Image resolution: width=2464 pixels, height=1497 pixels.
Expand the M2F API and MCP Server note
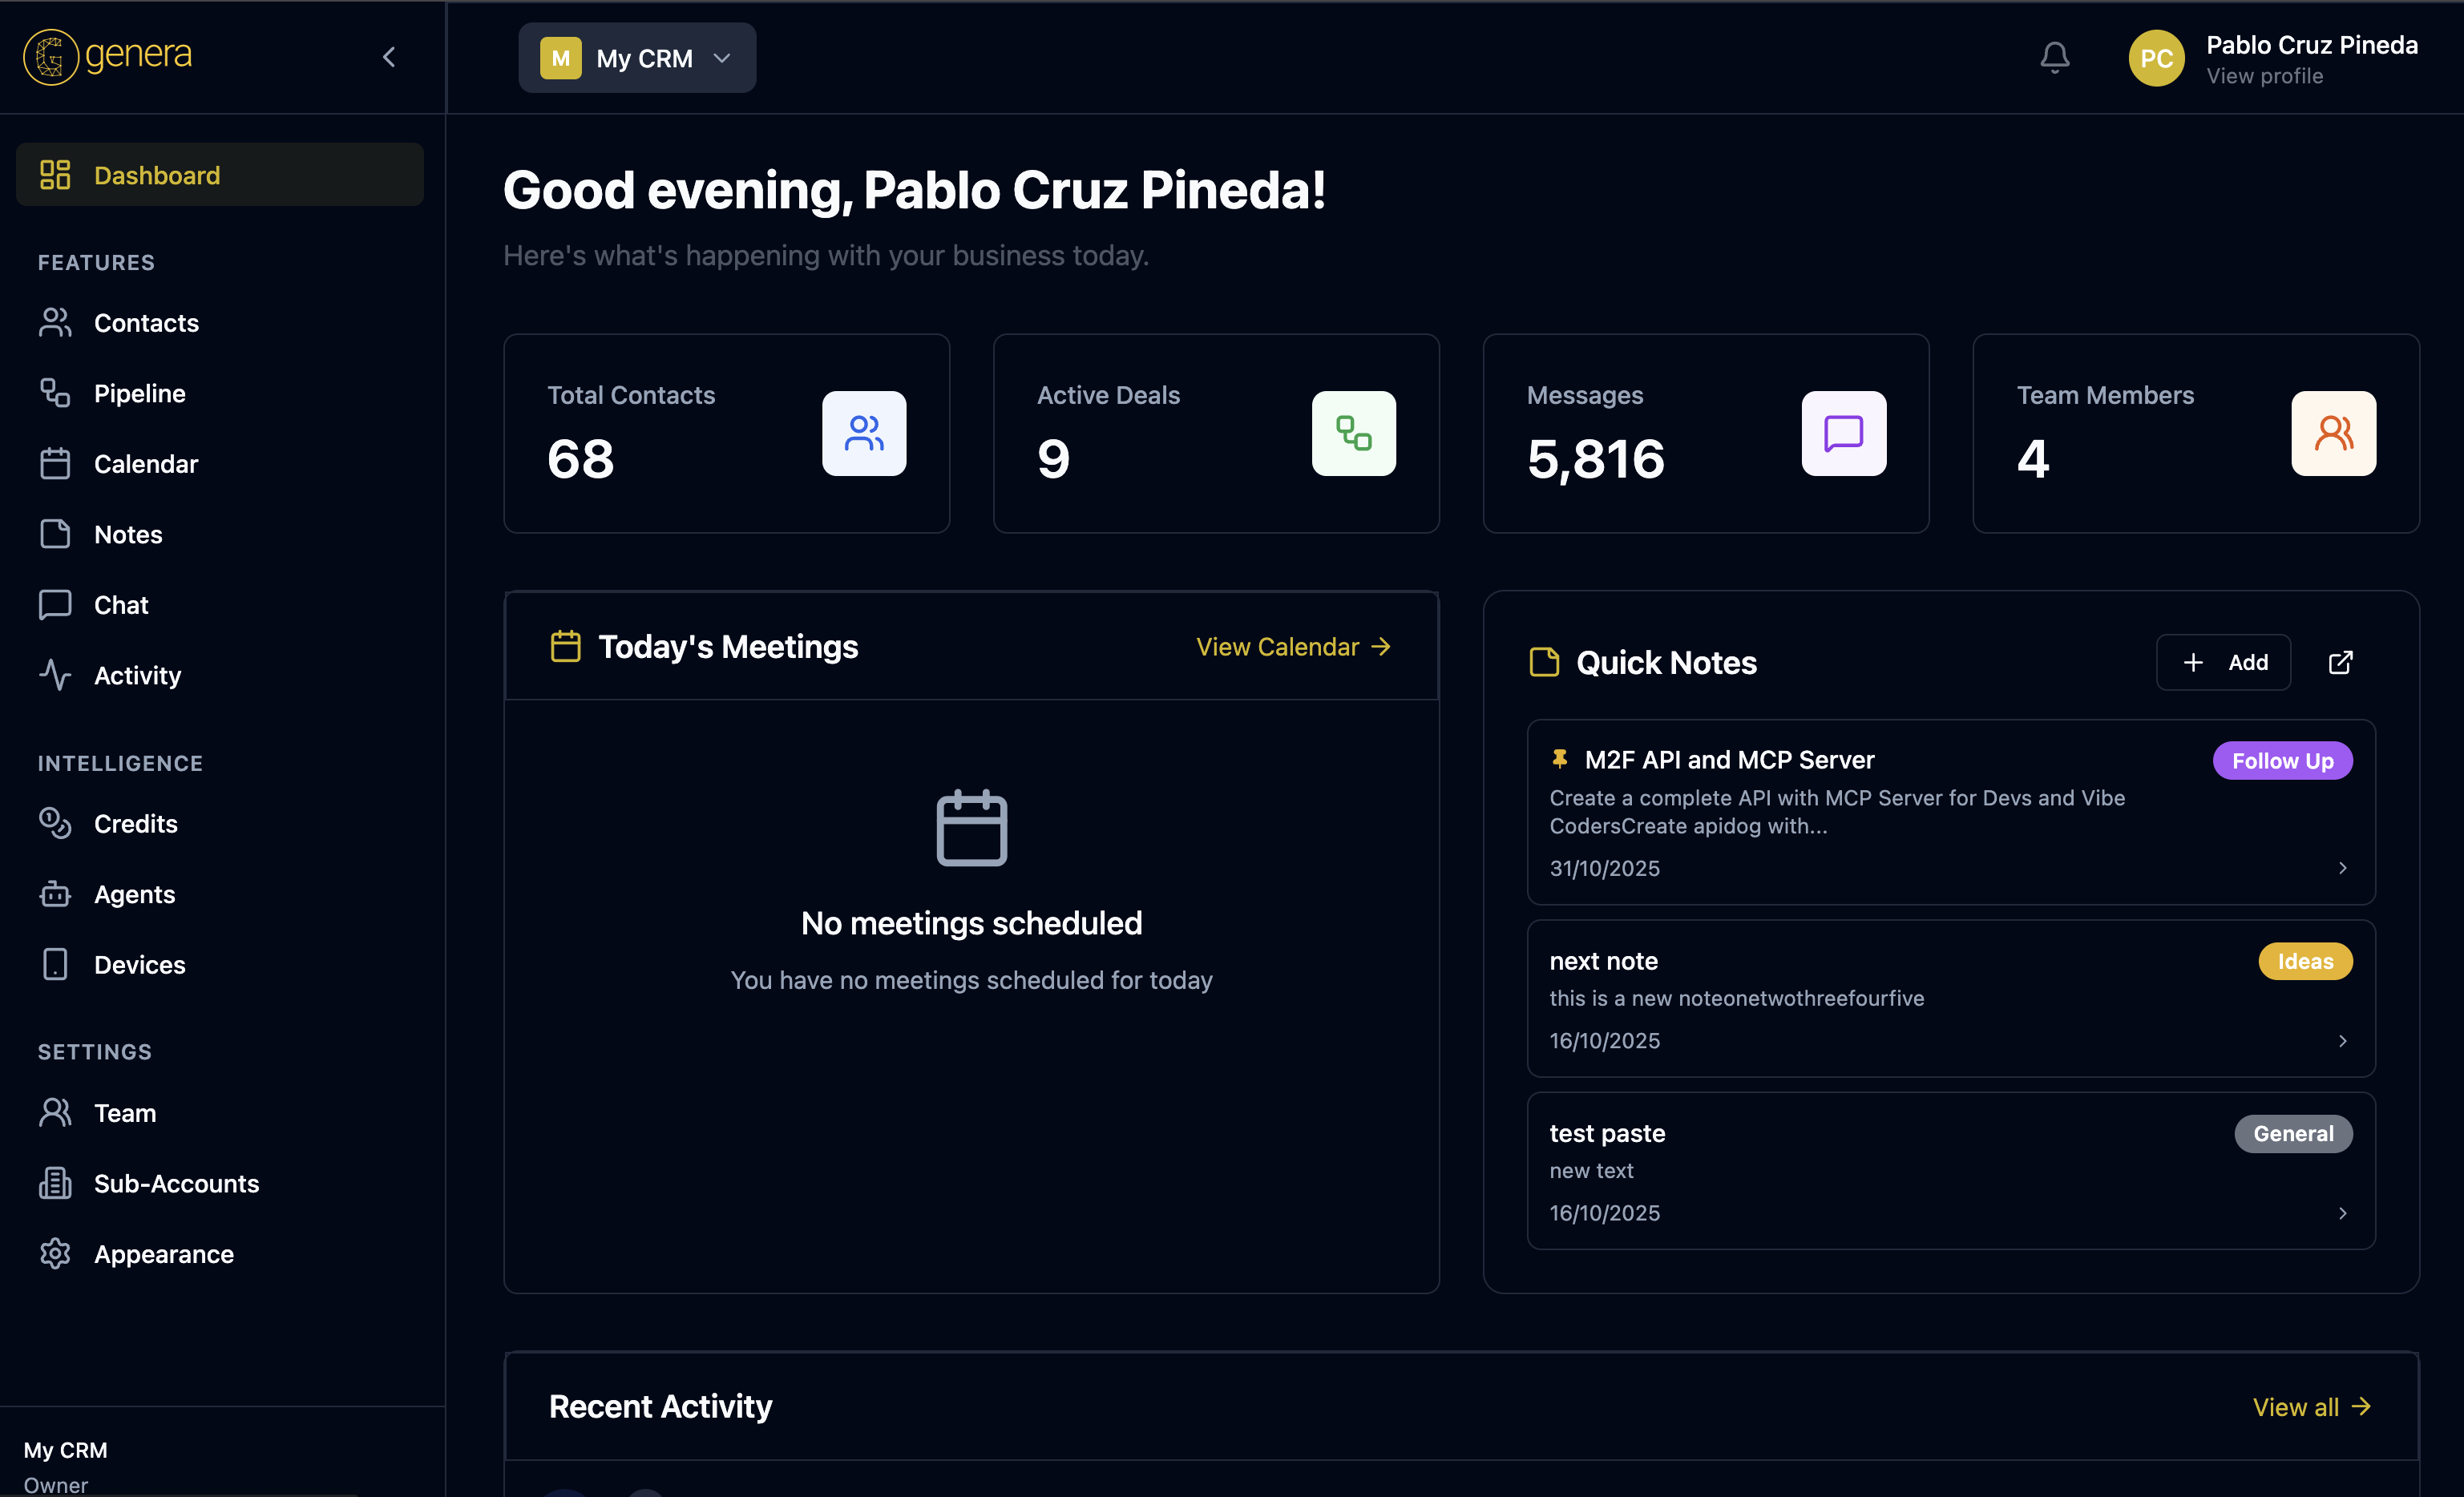(2342, 867)
